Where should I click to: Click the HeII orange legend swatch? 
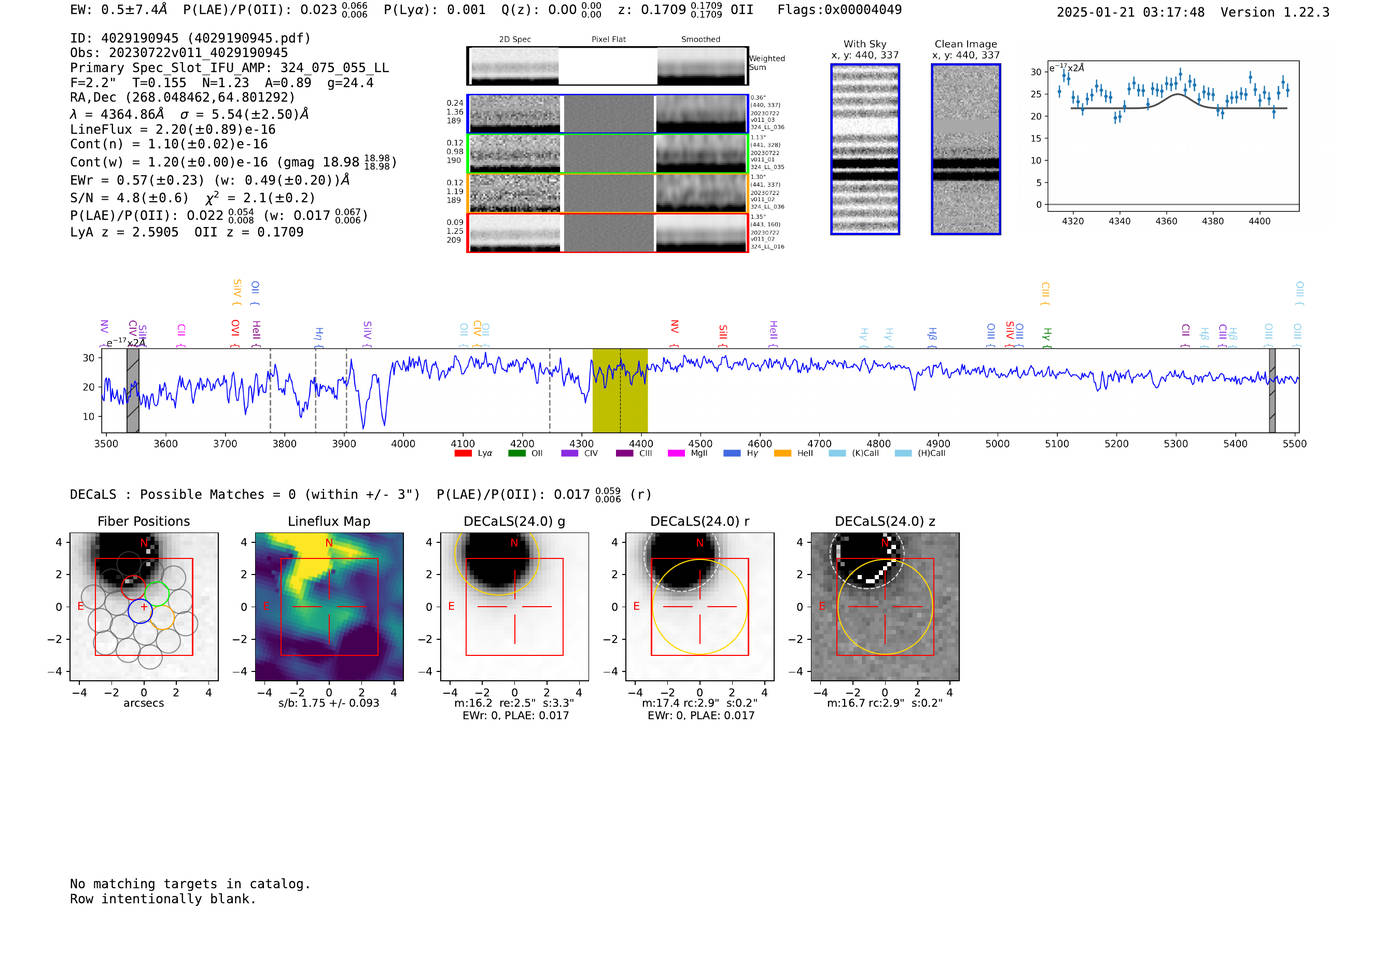[782, 453]
